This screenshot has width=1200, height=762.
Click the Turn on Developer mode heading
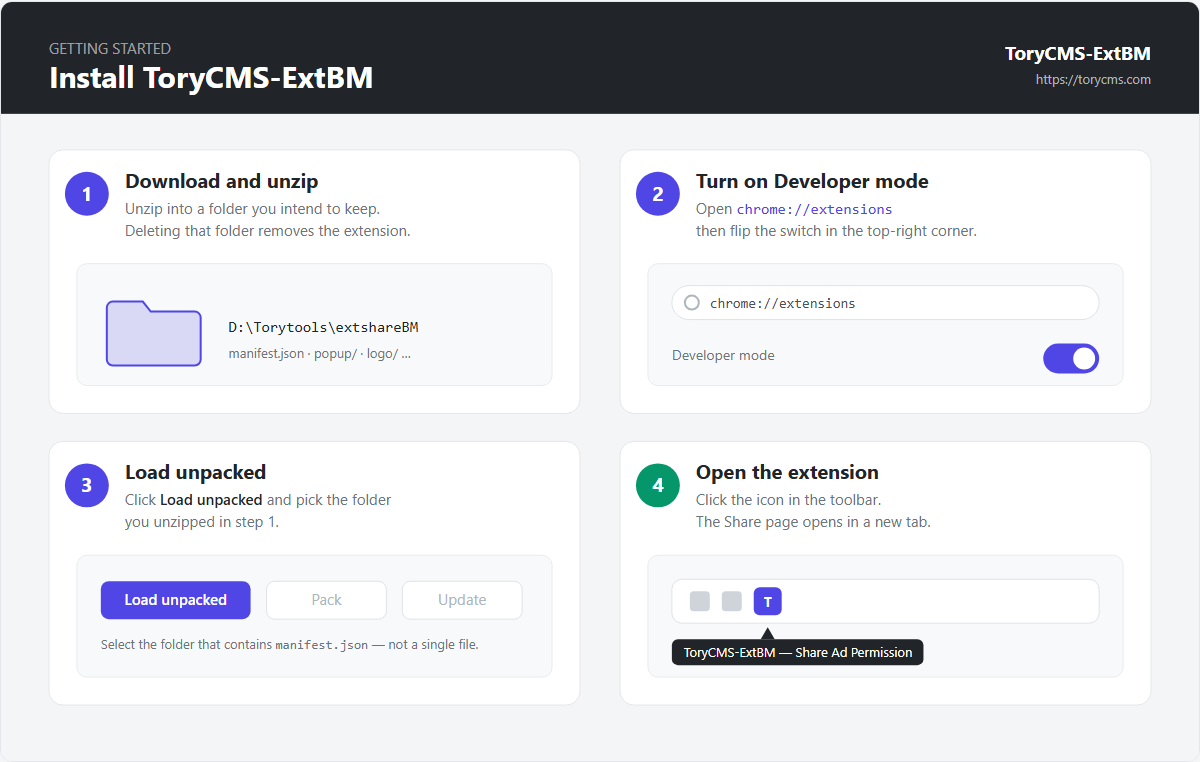812,181
